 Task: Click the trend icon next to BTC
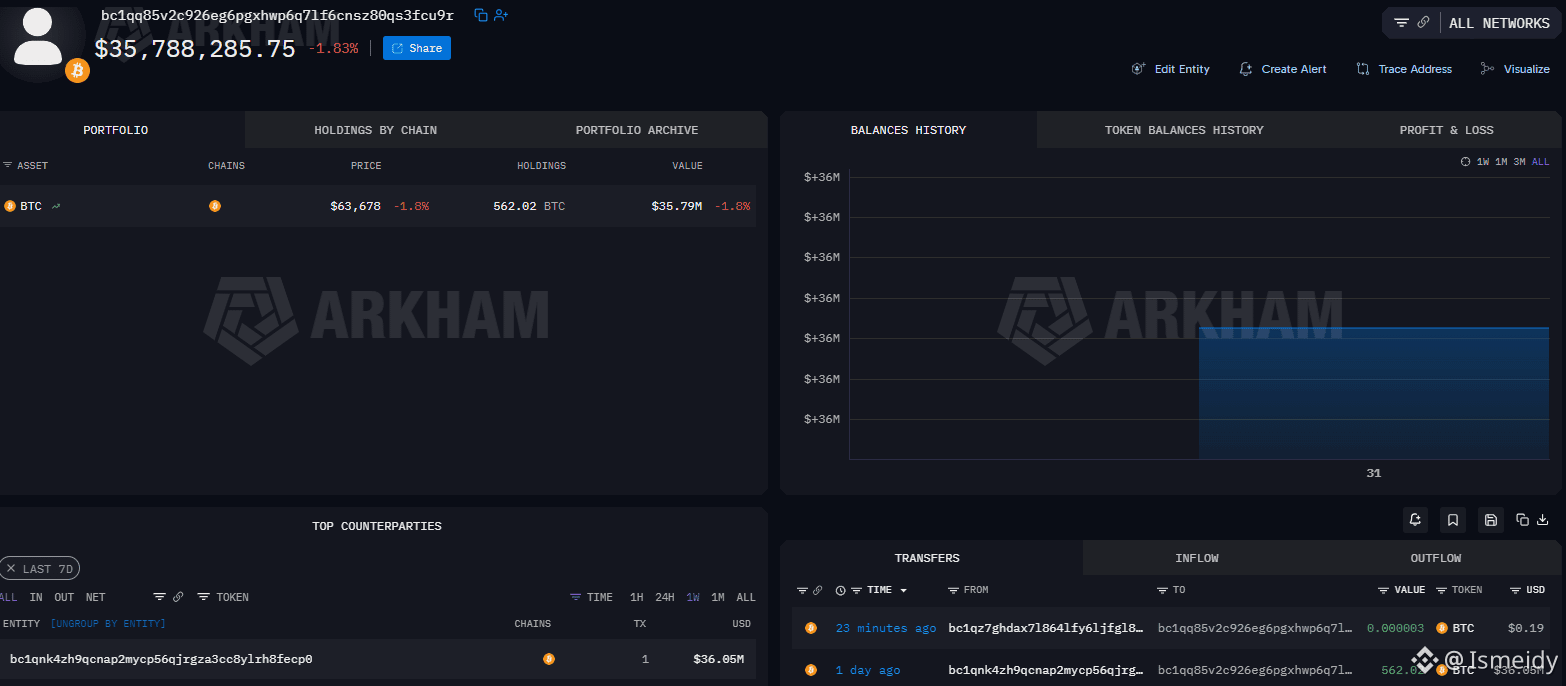point(56,206)
